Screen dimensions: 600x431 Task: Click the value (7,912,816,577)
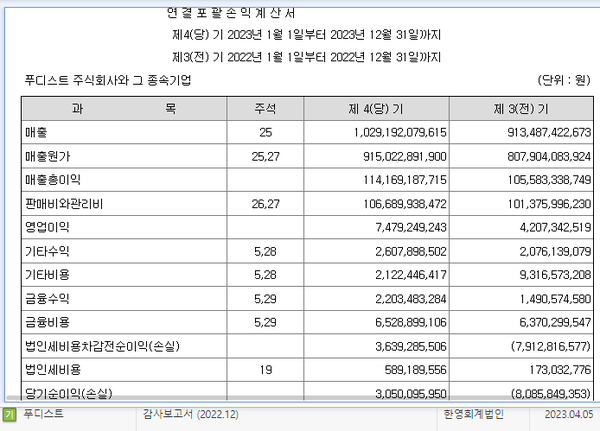551,346
